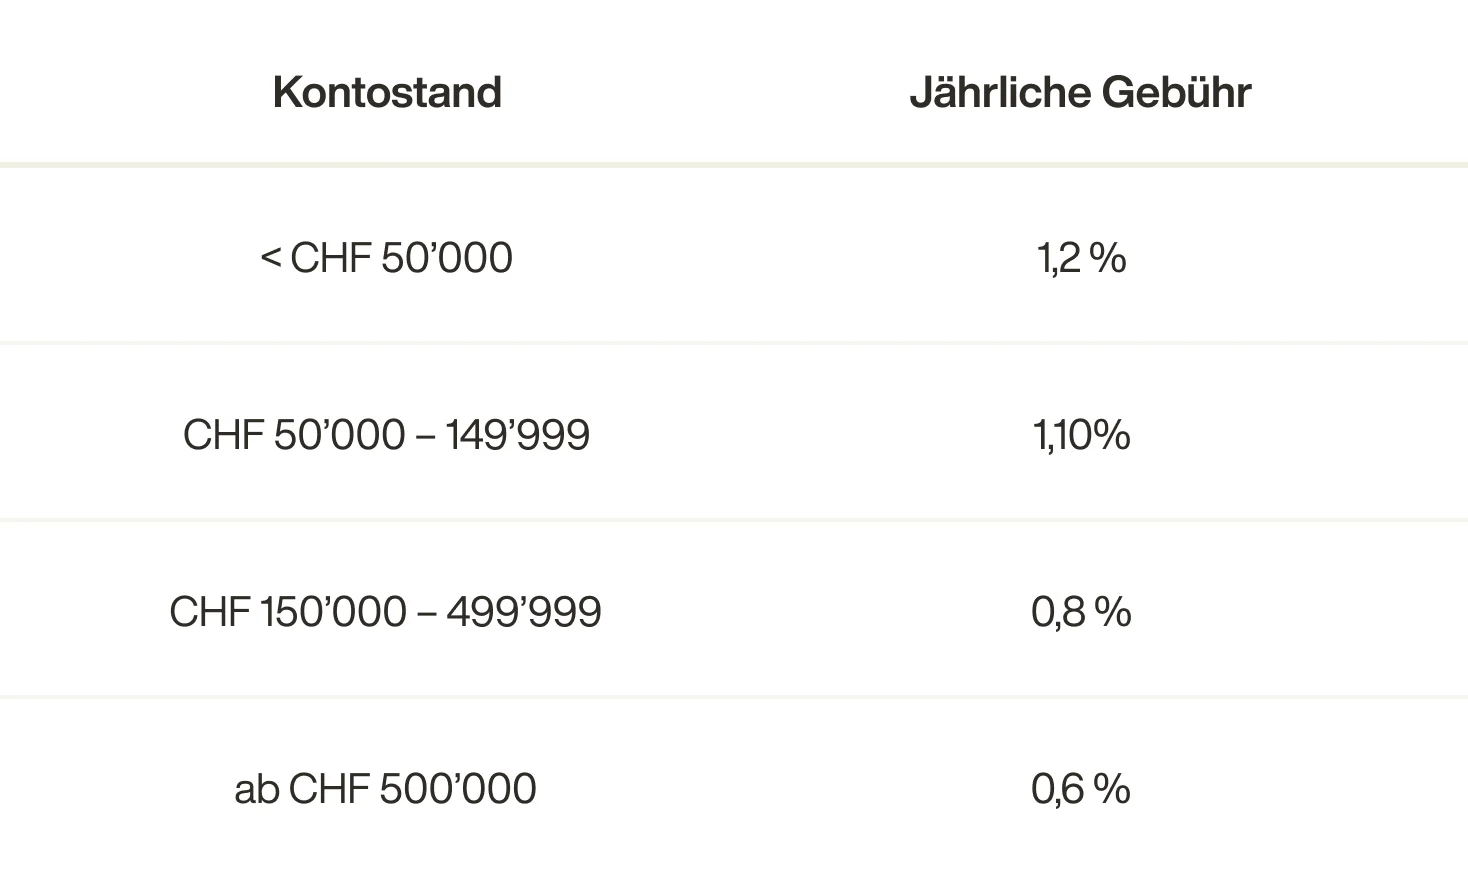Viewport: 1468px width, 876px height.
Task: Click the Jährliche Gebühr column header
Action: [x=1080, y=92]
